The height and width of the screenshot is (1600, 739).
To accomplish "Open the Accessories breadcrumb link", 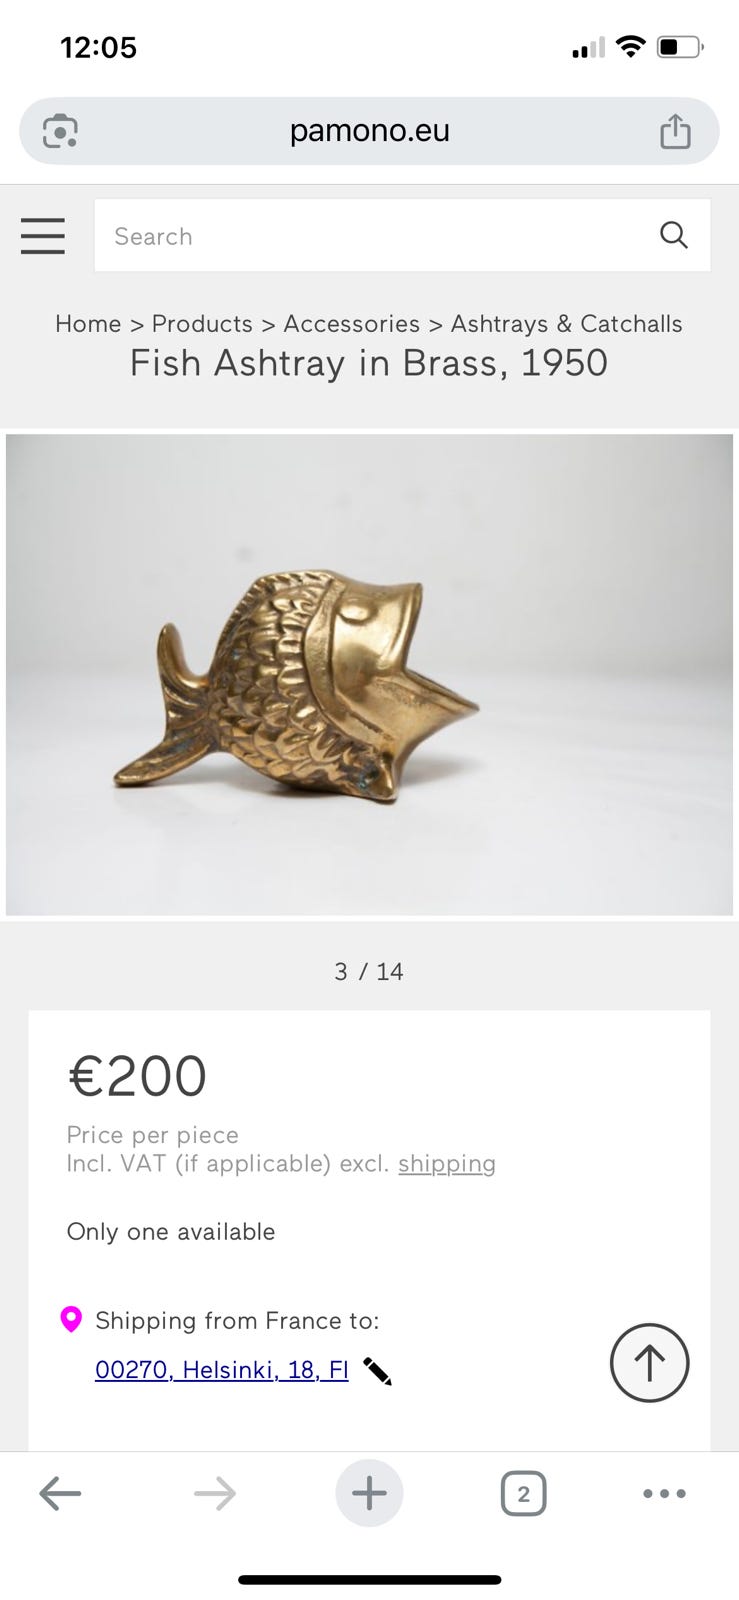I will 352,324.
